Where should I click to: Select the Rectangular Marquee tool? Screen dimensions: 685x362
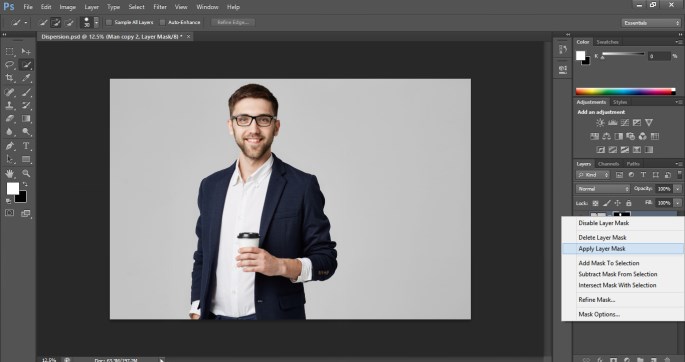click(x=9, y=52)
